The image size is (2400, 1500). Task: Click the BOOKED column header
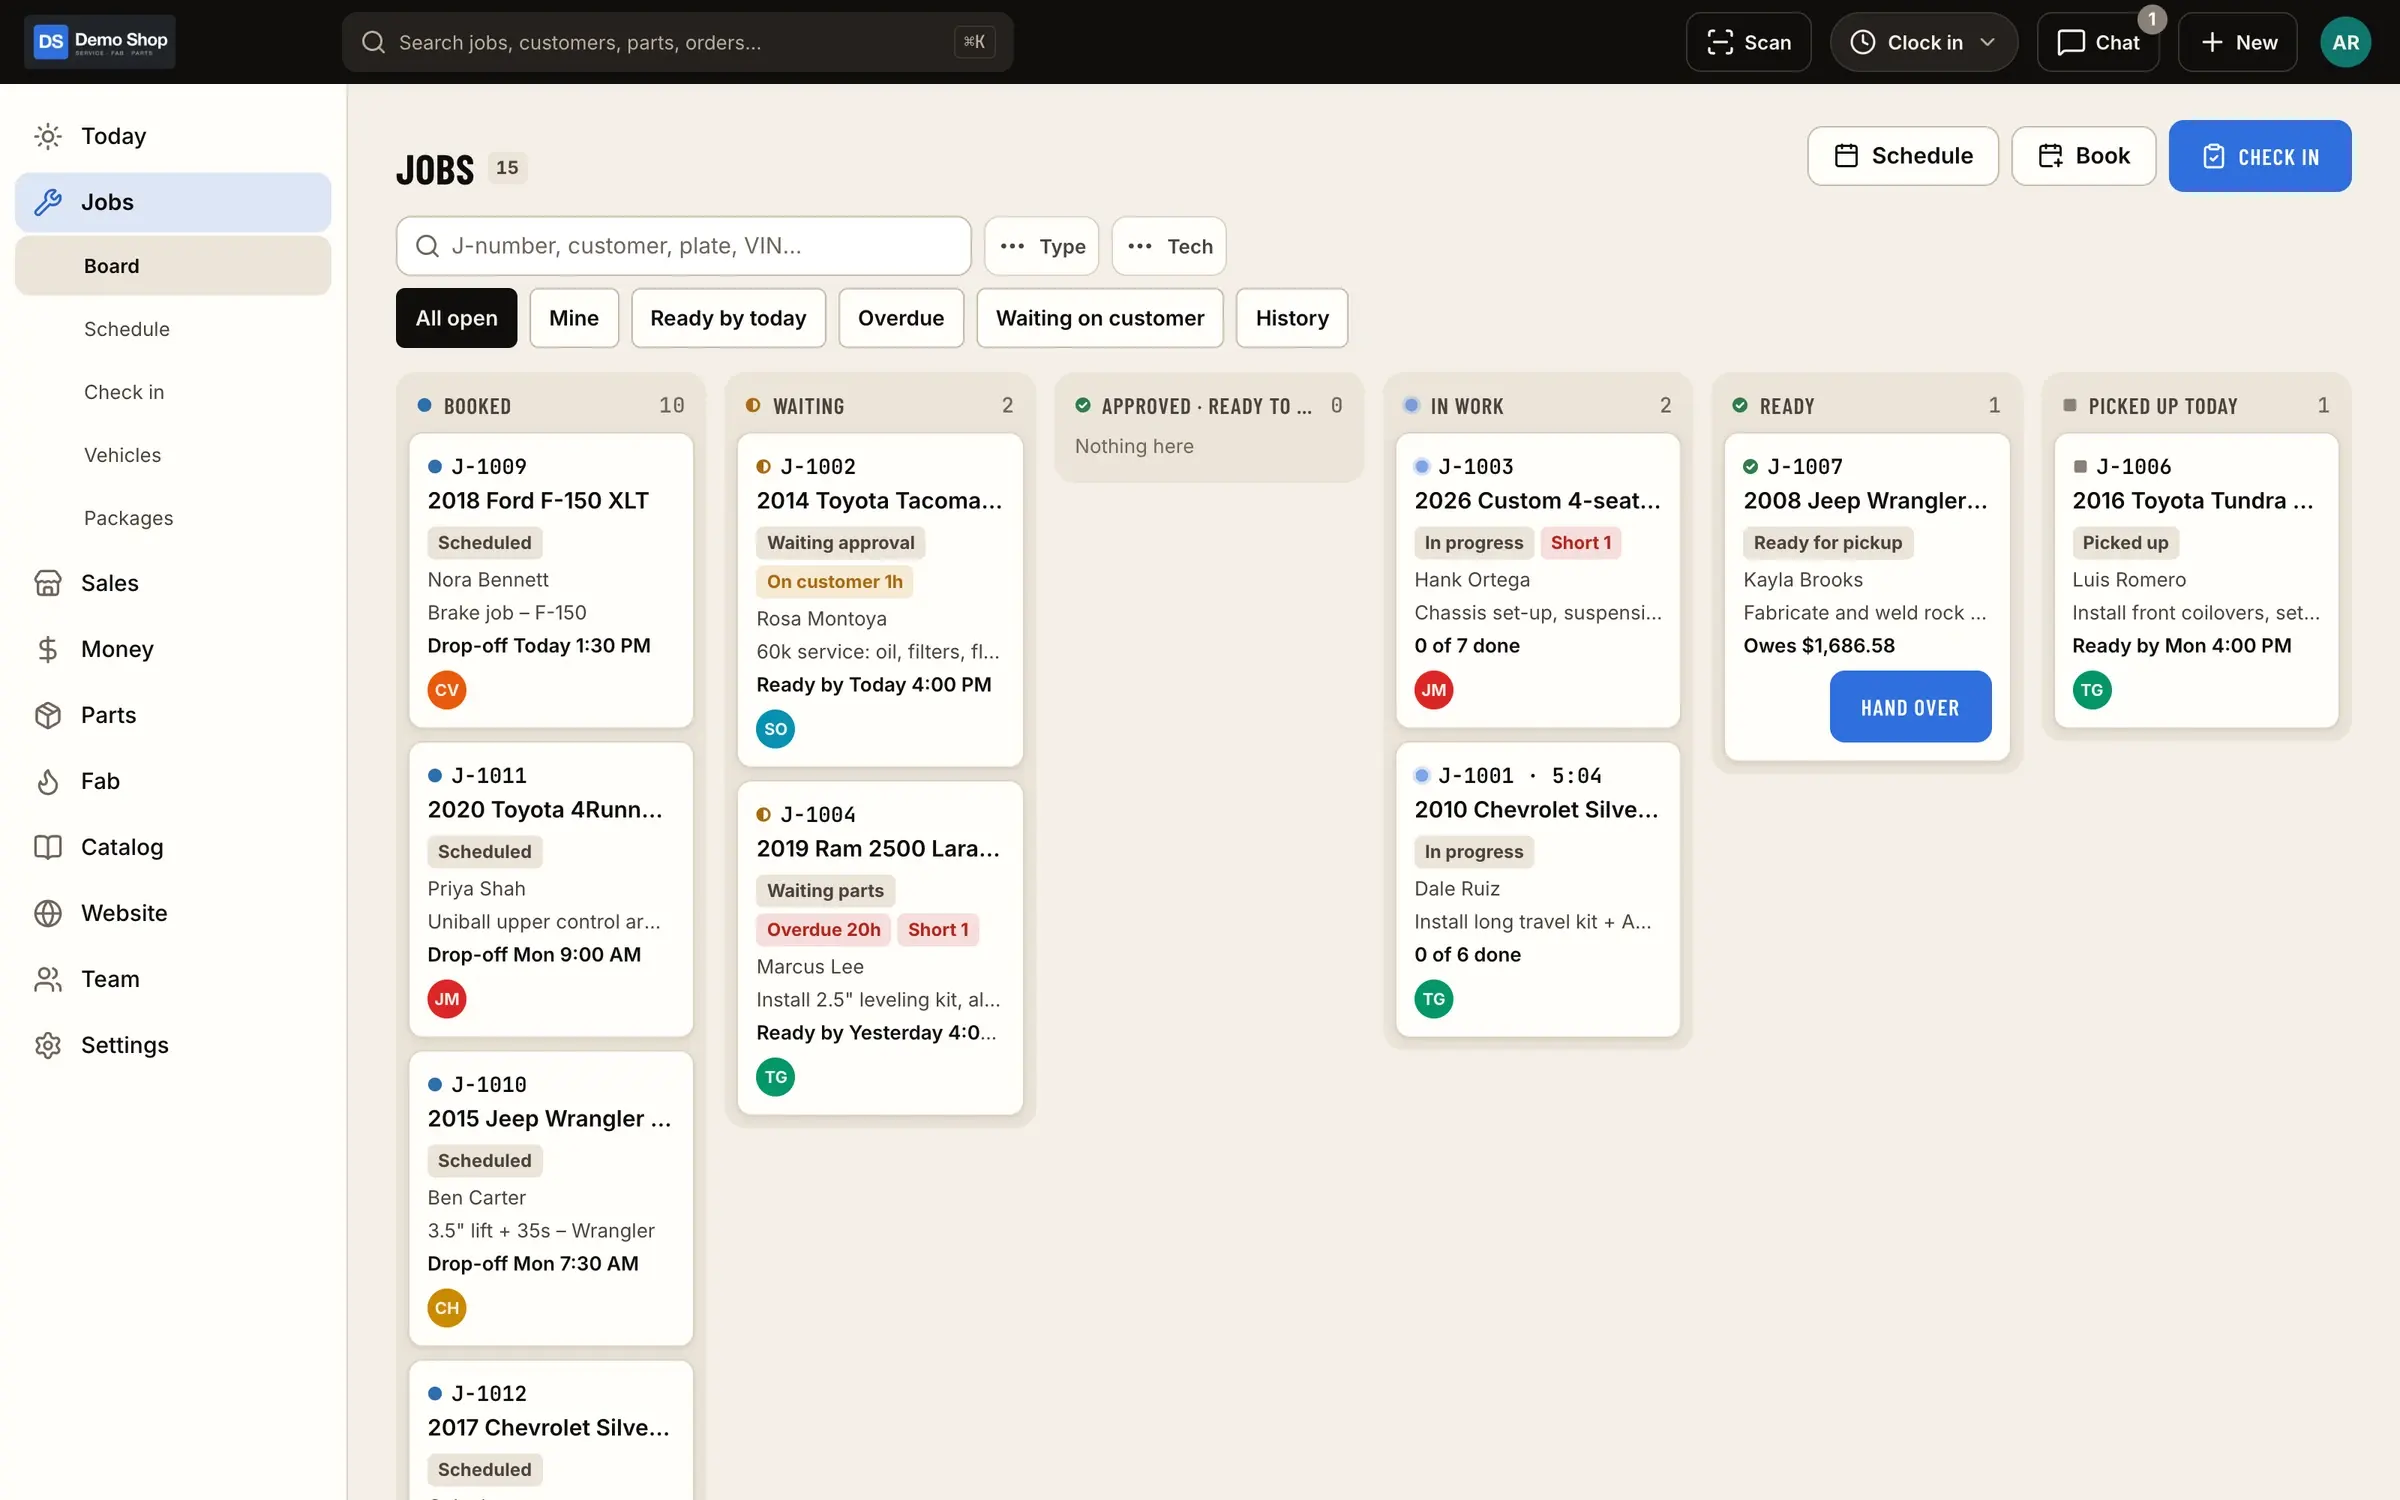coord(551,405)
